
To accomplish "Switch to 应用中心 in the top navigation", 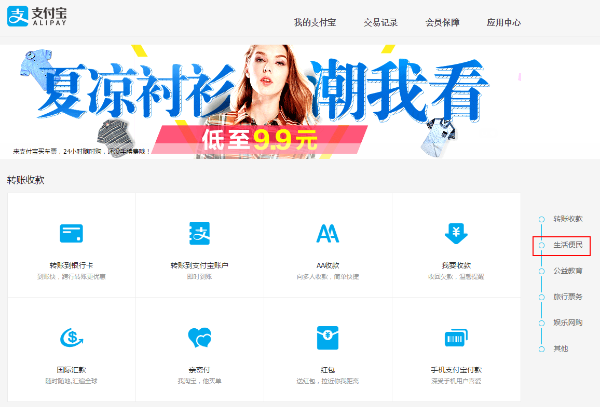I will (503, 21).
